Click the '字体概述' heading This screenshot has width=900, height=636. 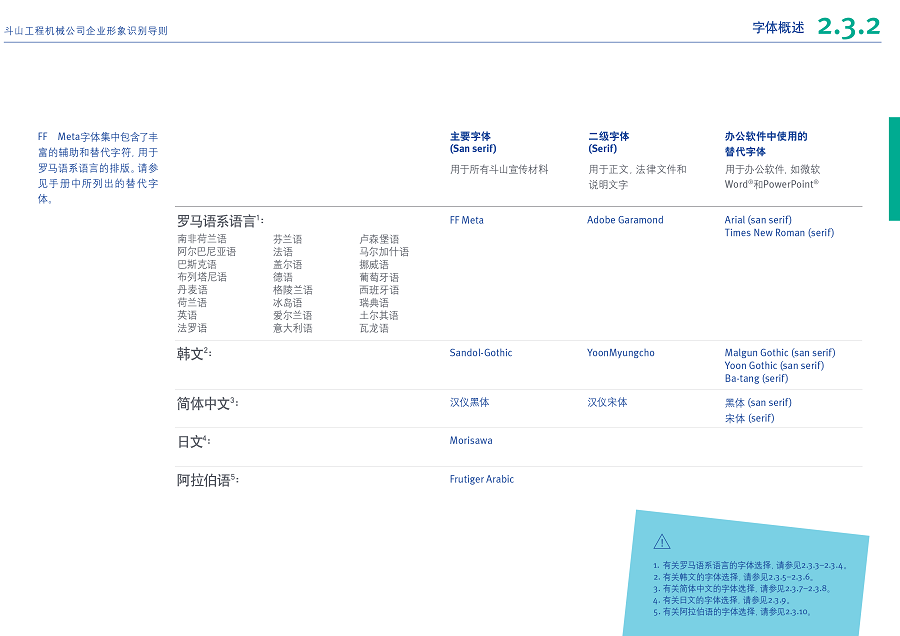[x=778, y=28]
